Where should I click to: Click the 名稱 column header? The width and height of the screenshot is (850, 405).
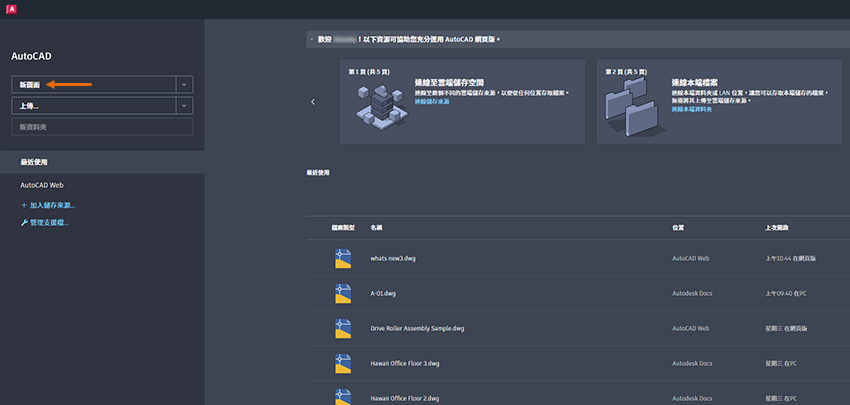click(x=376, y=228)
